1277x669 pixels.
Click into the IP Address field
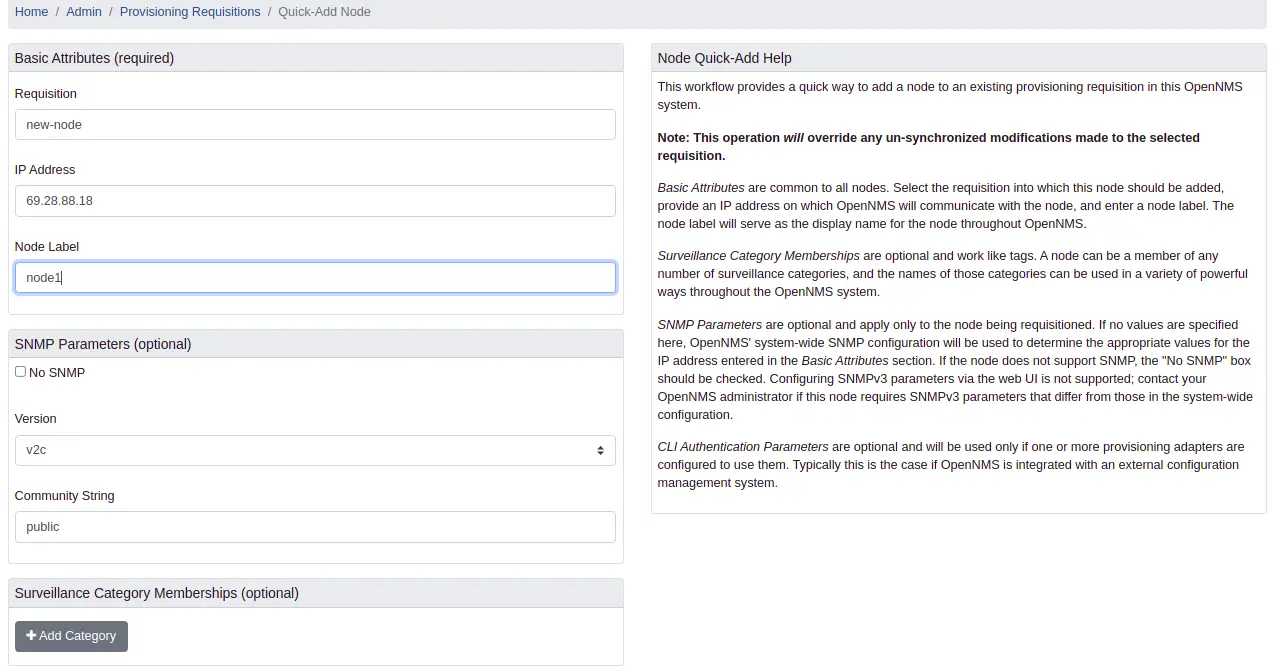(x=315, y=201)
